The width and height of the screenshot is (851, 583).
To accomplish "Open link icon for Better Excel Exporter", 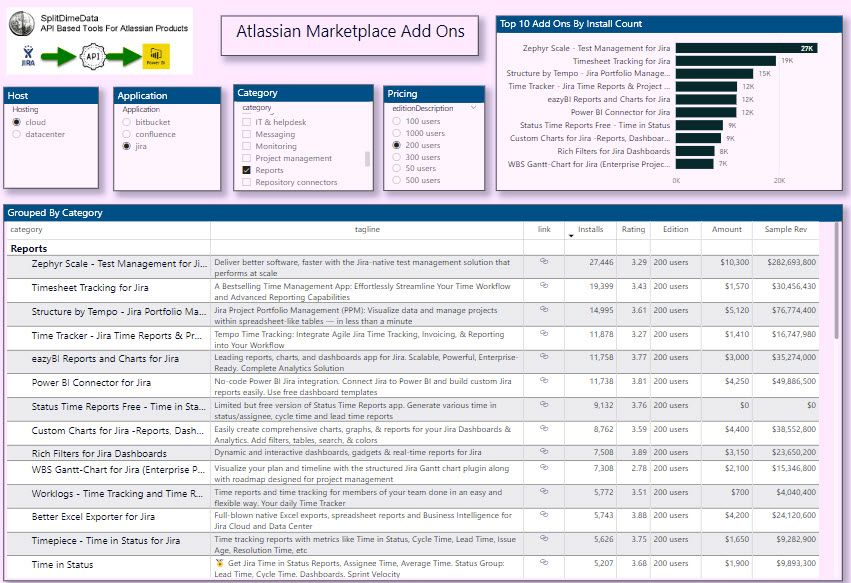I will click(544, 515).
